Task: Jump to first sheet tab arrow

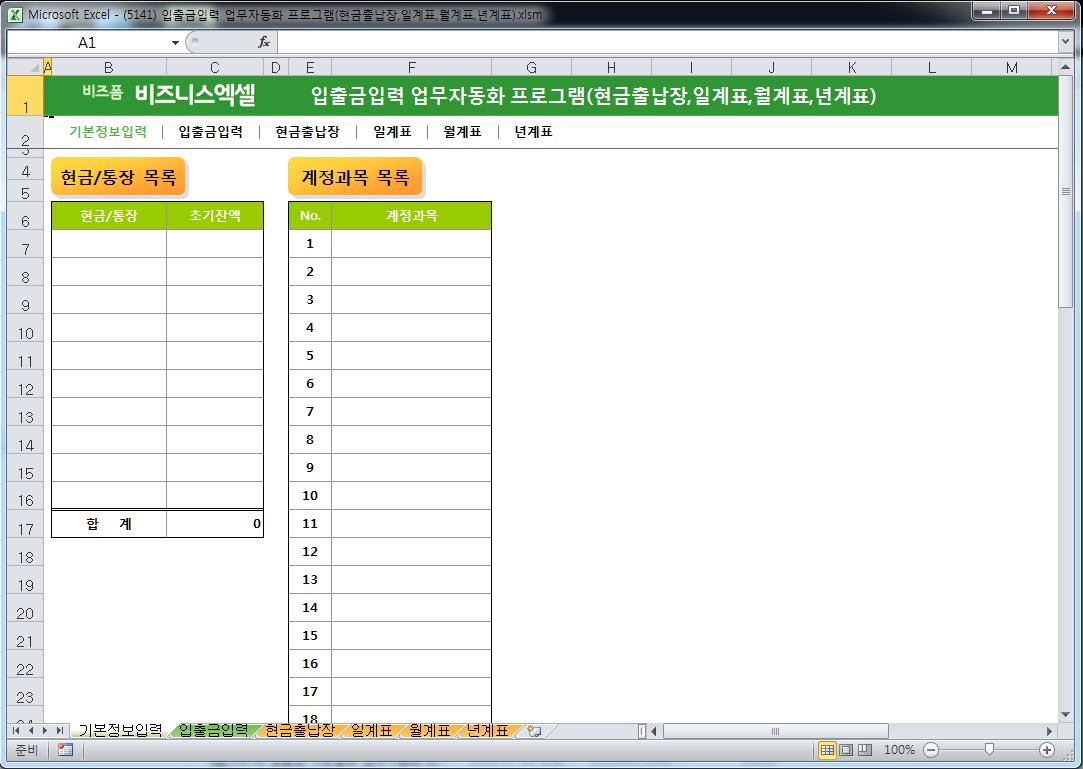Action: (x=16, y=731)
